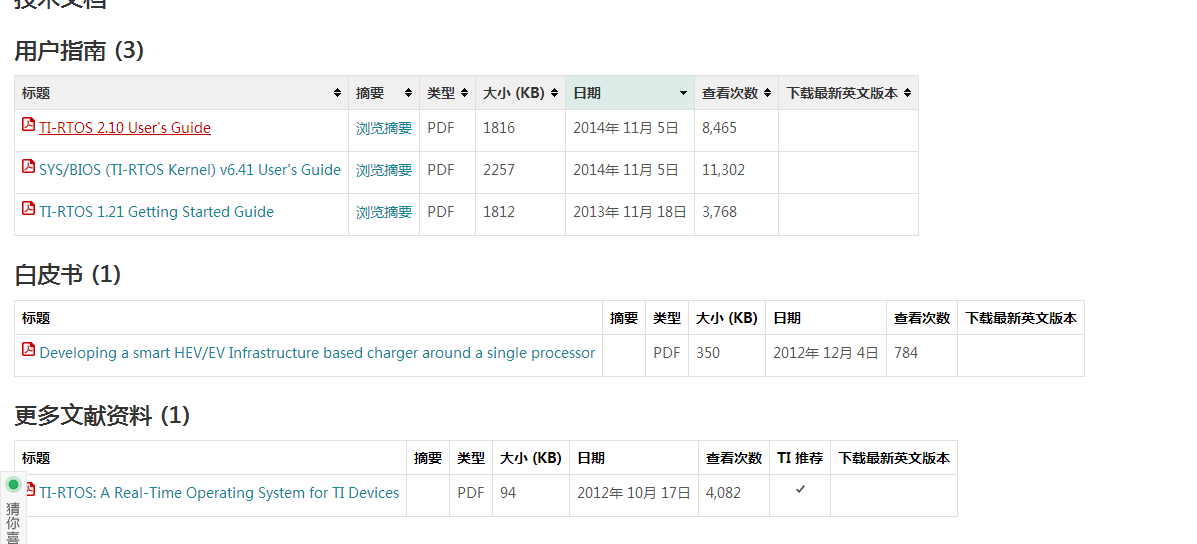Image resolution: width=1197 pixels, height=544 pixels.
Task: Click PDF icon beside SYS/BIOS Kernel v6.41 guide
Action: (29, 167)
